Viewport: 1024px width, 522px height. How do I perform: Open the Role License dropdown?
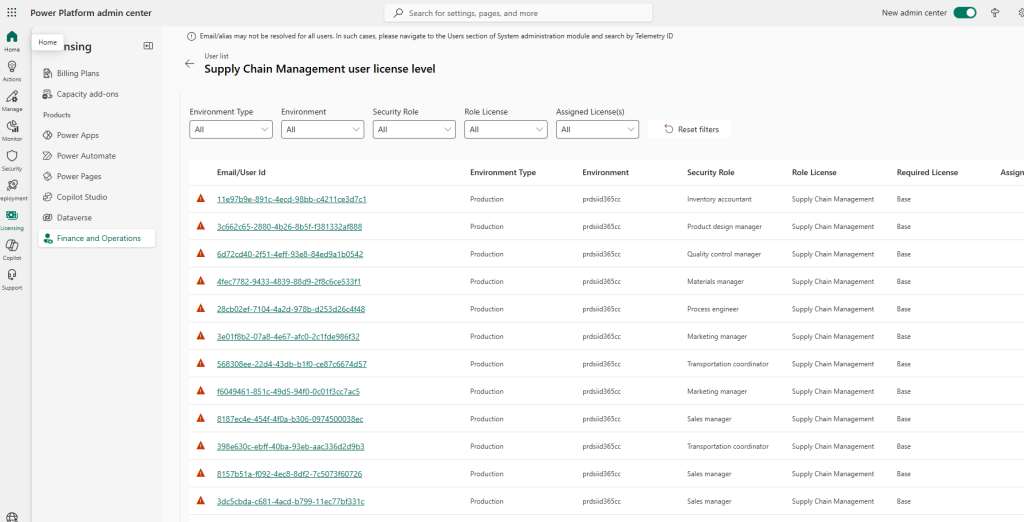[x=505, y=129]
